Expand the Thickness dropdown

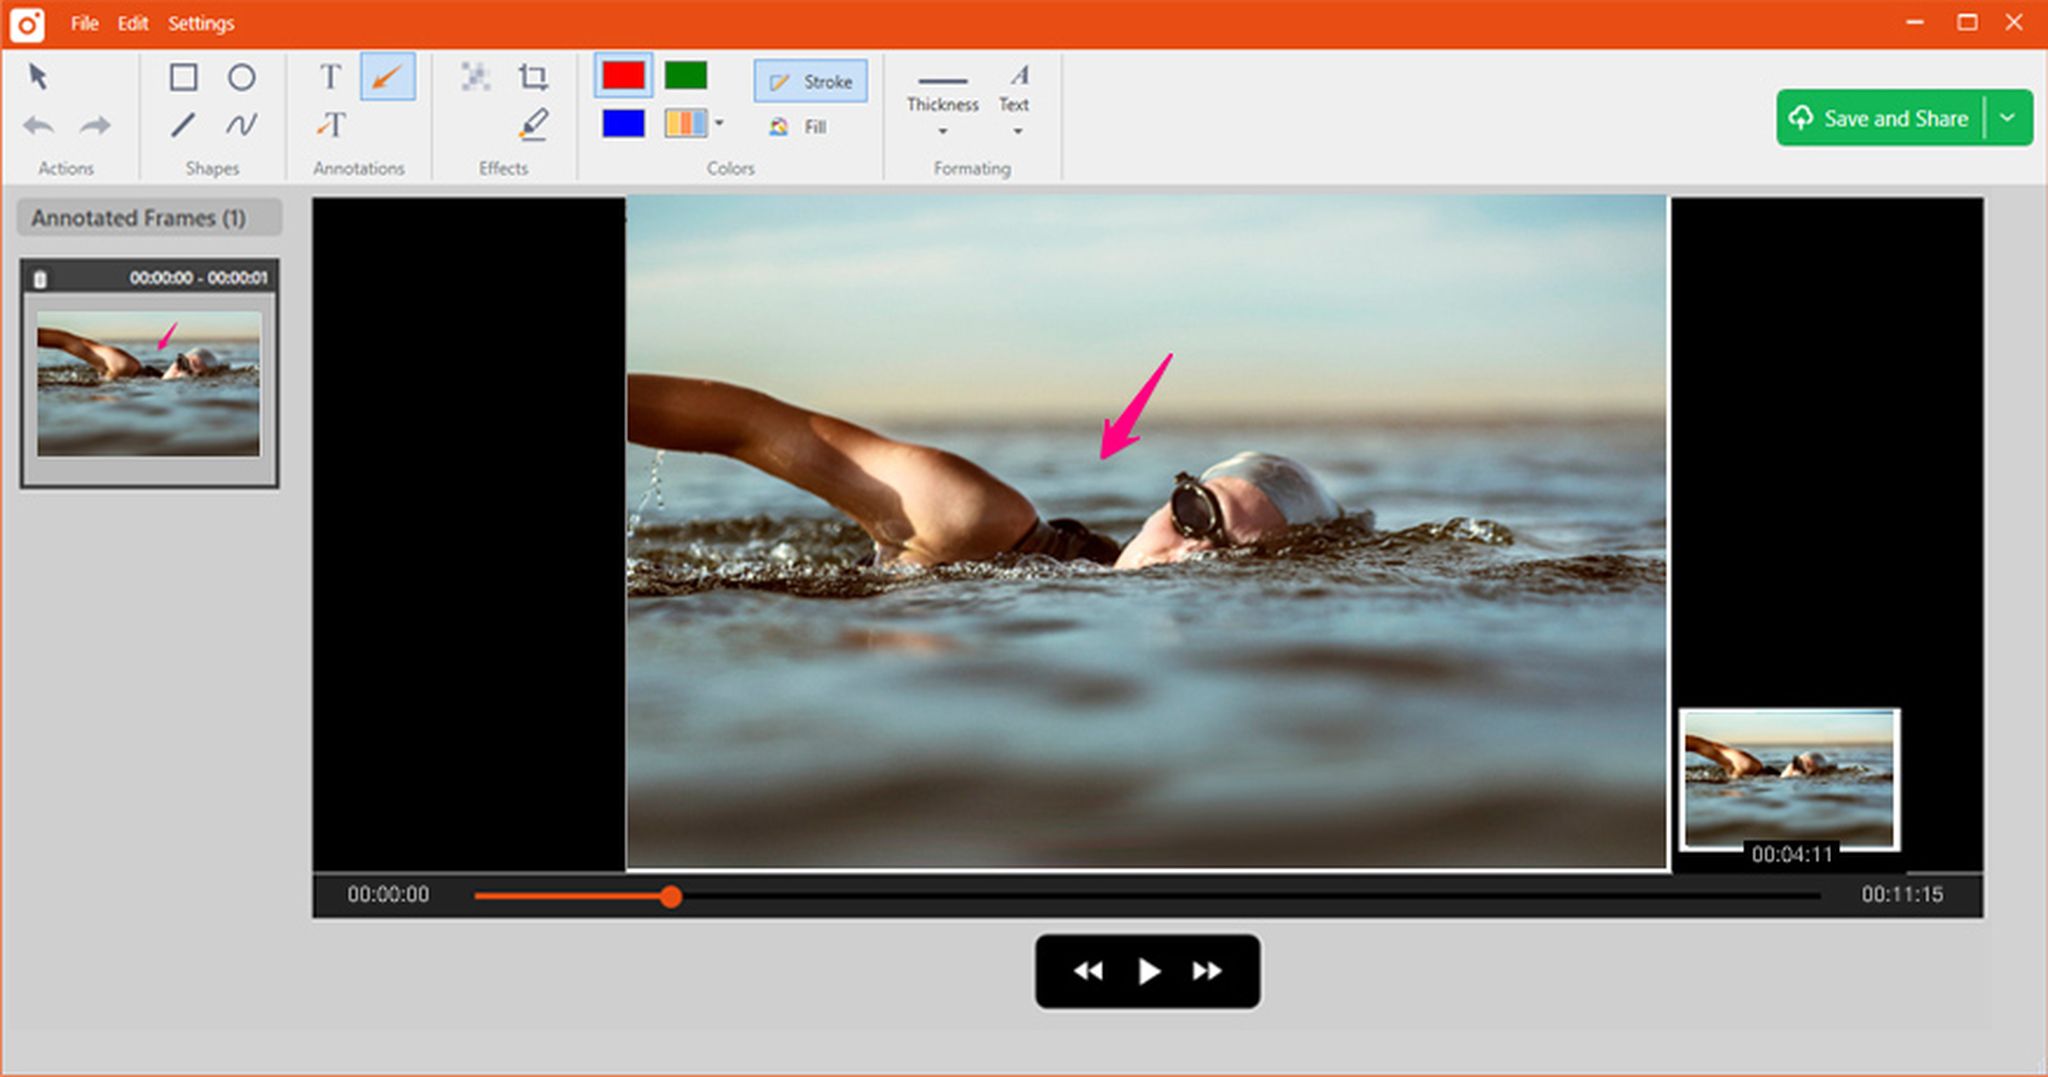point(942,131)
